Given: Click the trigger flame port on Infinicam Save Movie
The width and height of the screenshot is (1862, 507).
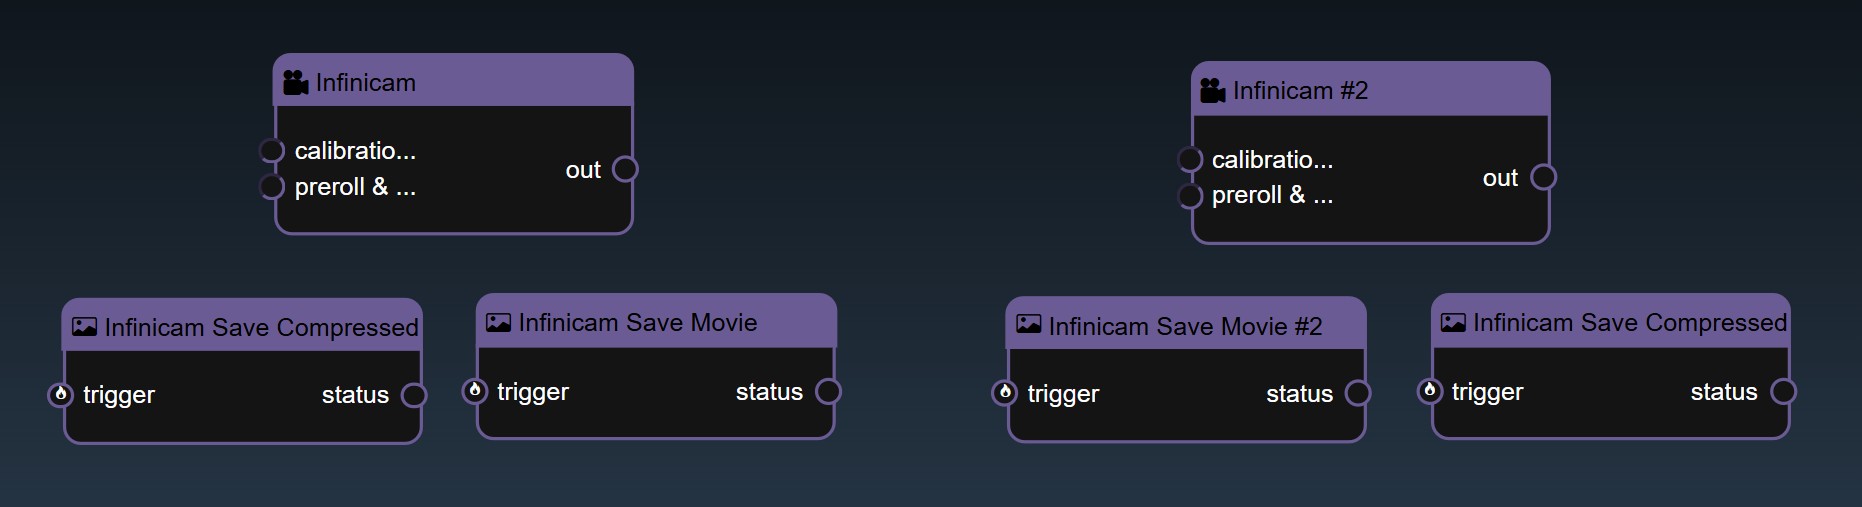Looking at the screenshot, I should [x=475, y=391].
